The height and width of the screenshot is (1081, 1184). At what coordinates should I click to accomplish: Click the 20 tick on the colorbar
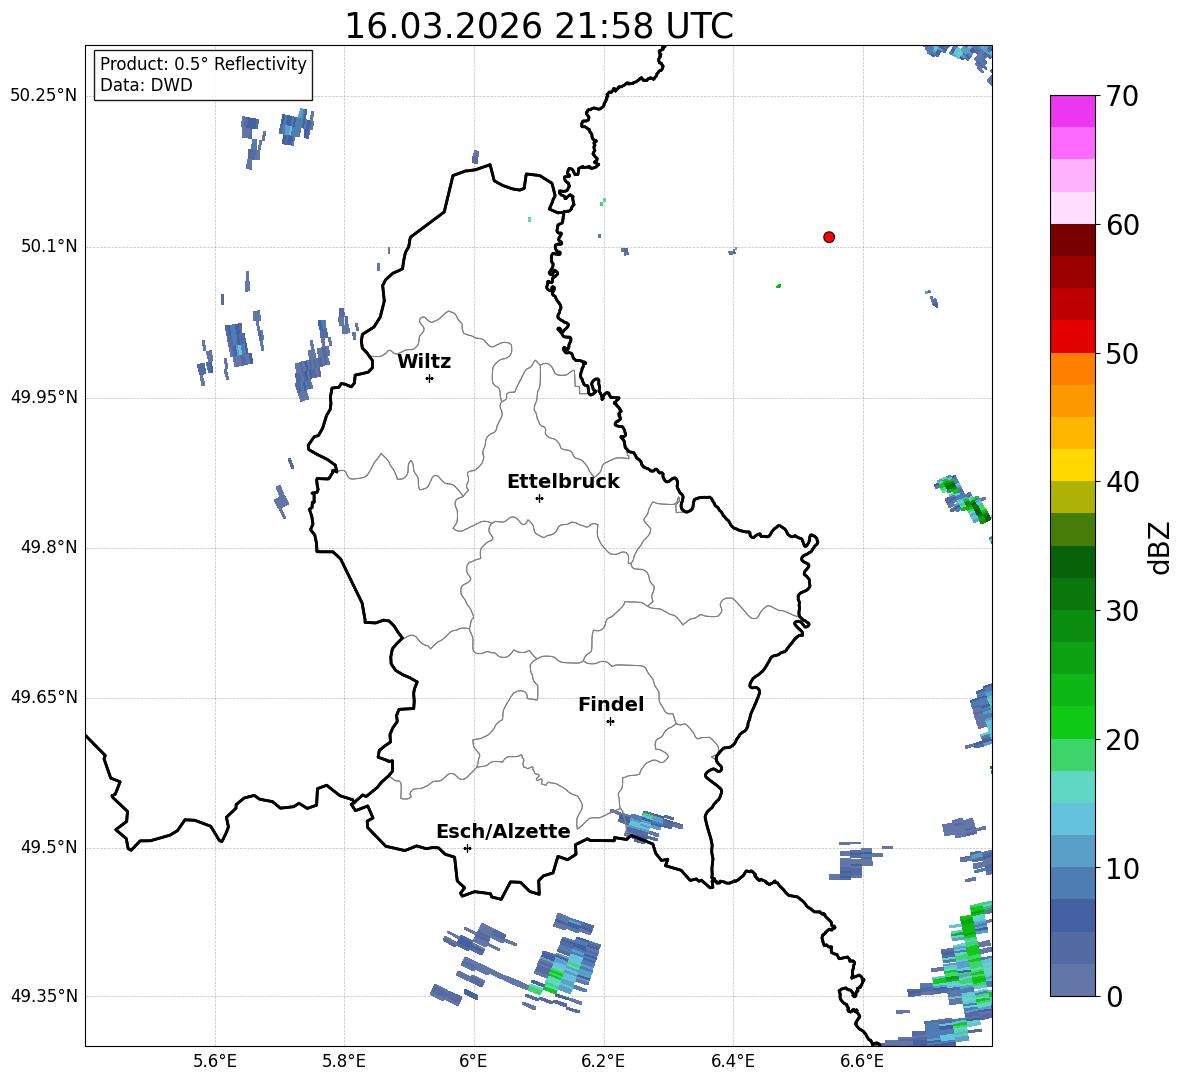click(x=1122, y=740)
